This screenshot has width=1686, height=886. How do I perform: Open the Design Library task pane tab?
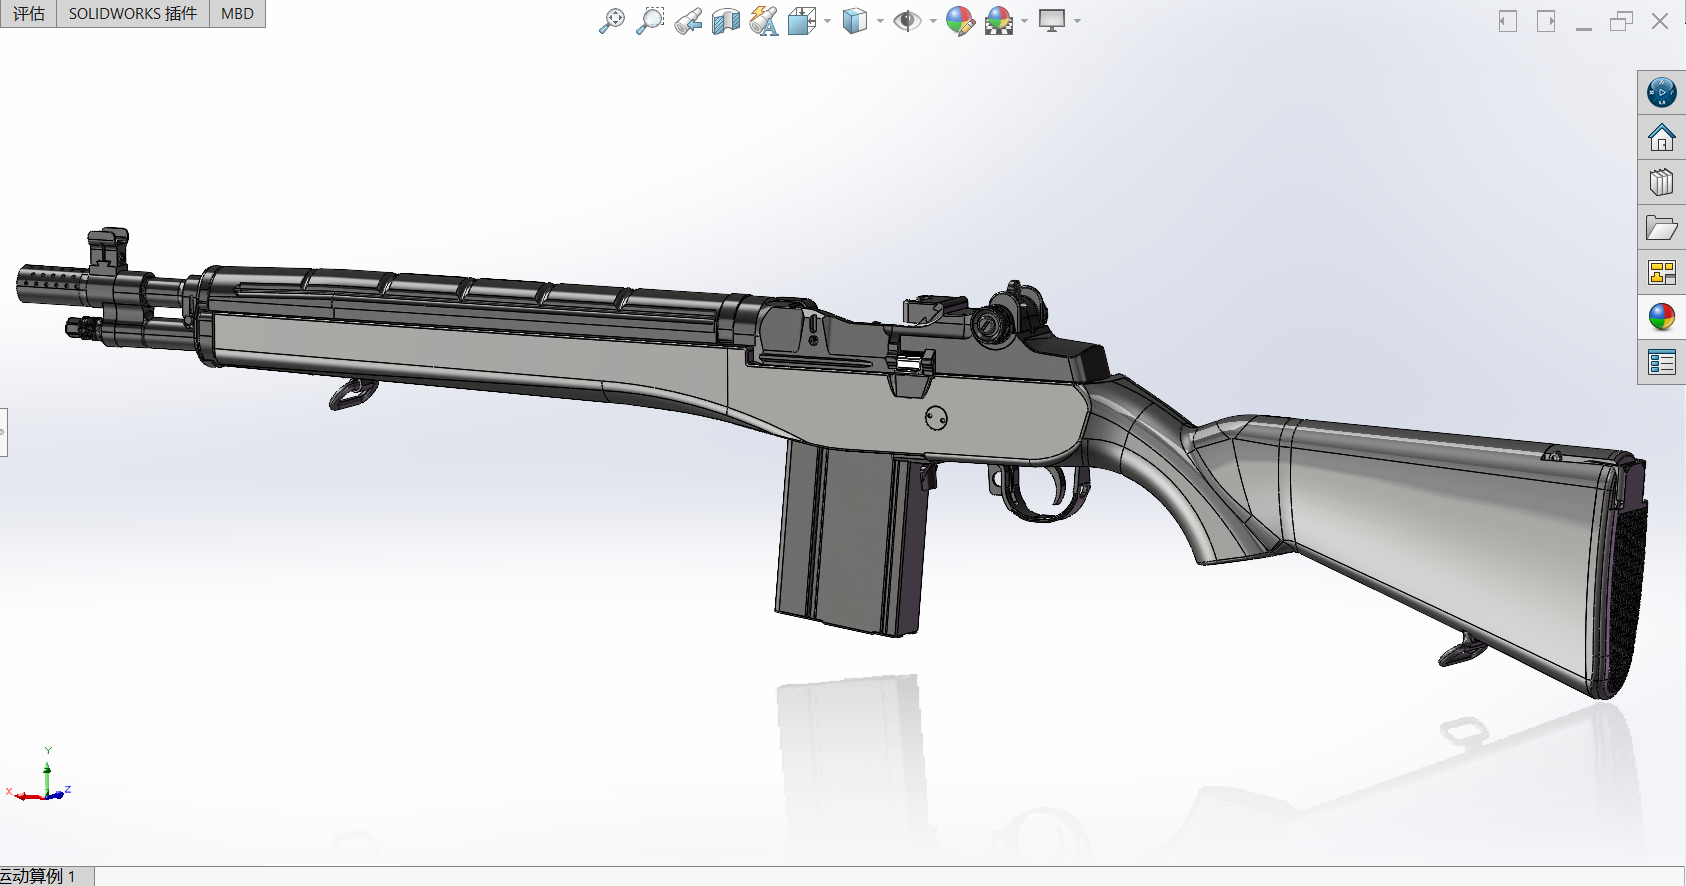pyautogui.click(x=1661, y=182)
